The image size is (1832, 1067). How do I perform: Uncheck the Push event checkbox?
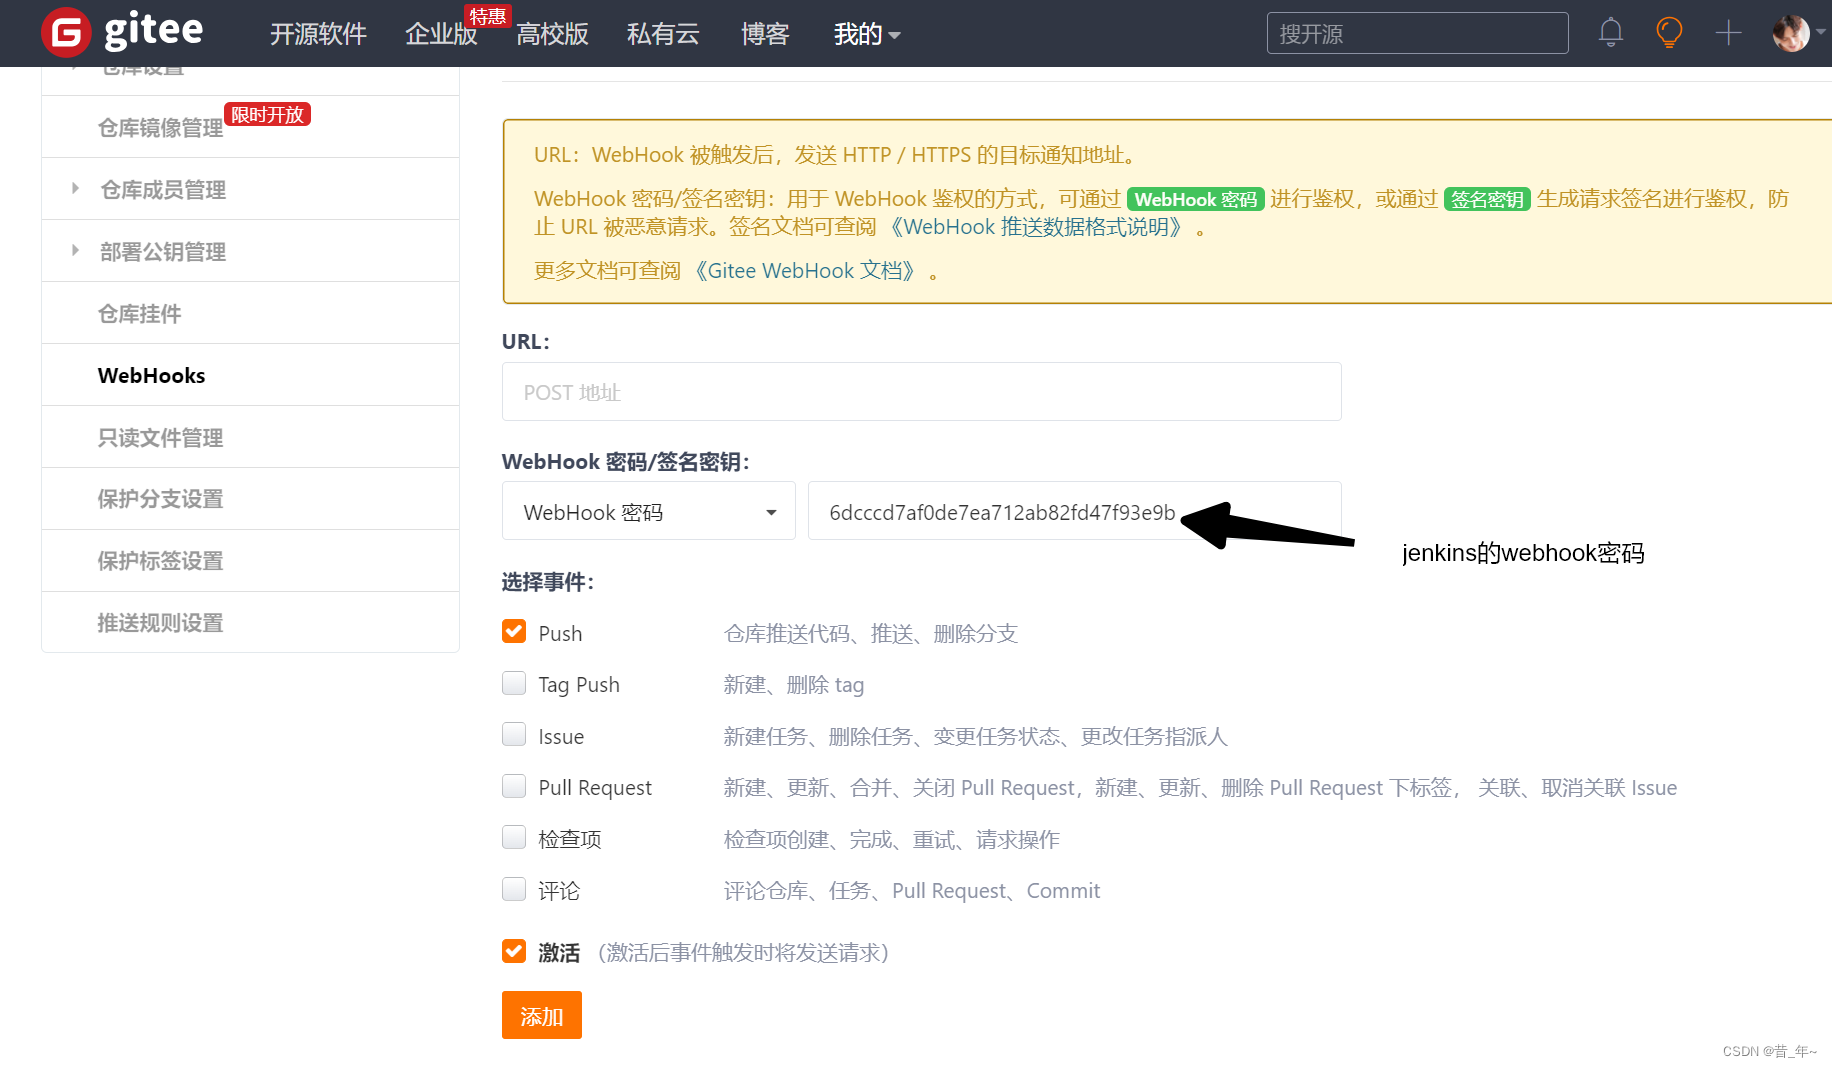[514, 631]
